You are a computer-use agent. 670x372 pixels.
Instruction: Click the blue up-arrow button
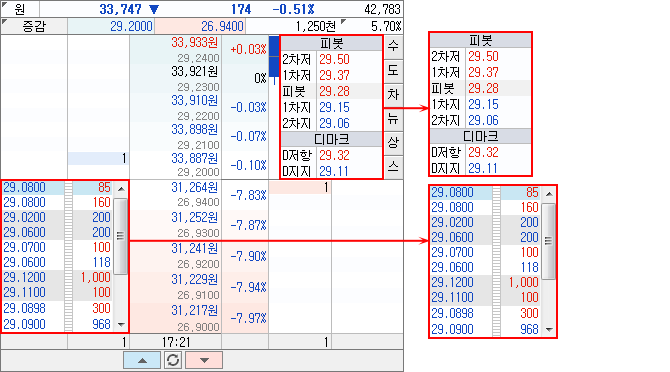click(x=142, y=360)
